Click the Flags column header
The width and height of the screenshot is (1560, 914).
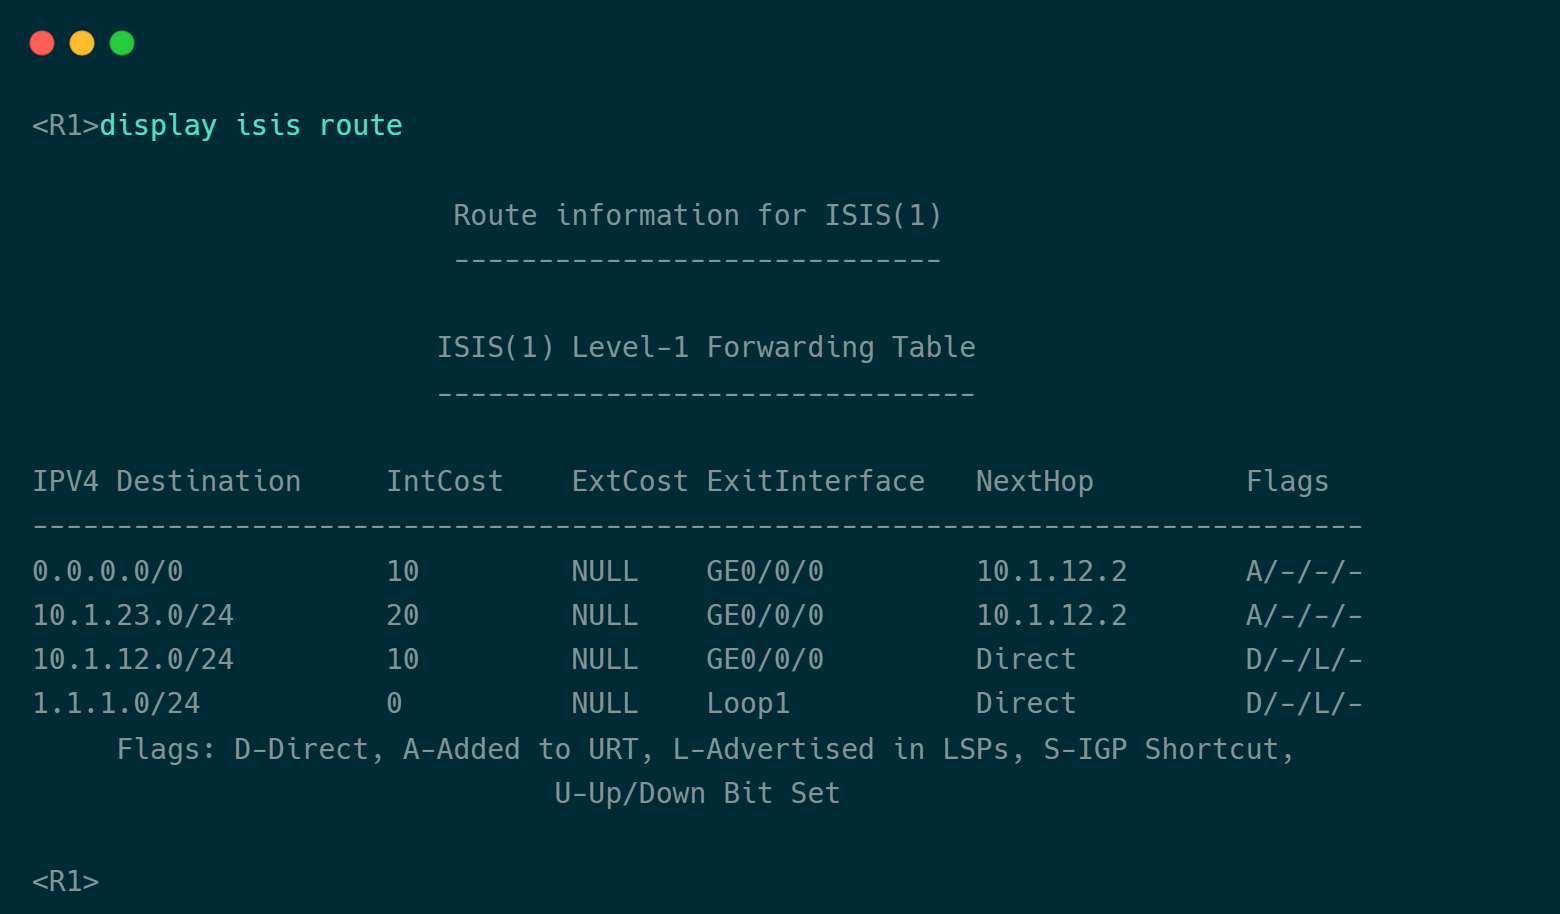click(1287, 481)
